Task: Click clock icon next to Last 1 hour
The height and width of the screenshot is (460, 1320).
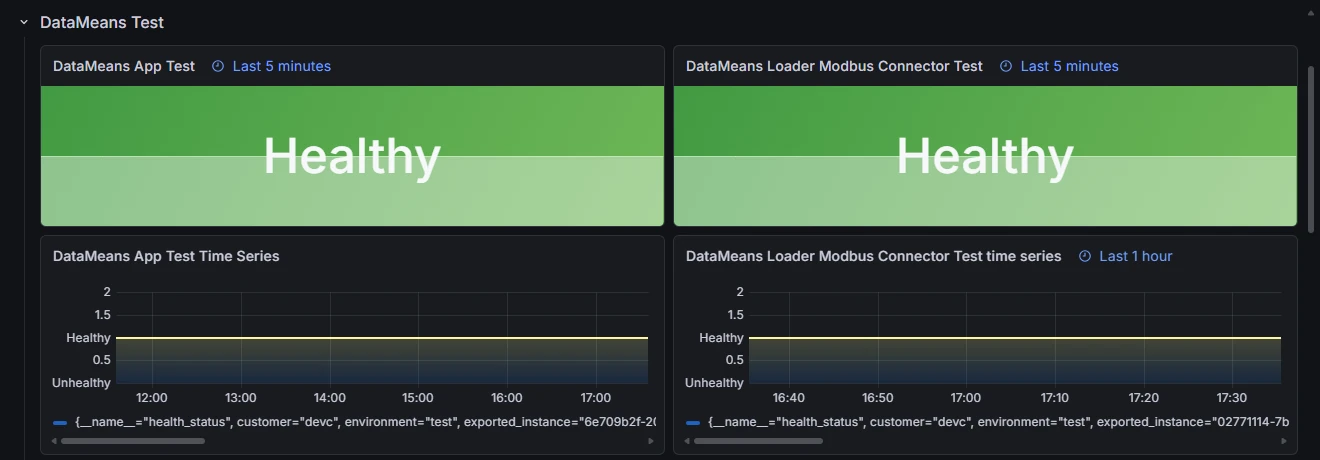Action: point(1085,256)
